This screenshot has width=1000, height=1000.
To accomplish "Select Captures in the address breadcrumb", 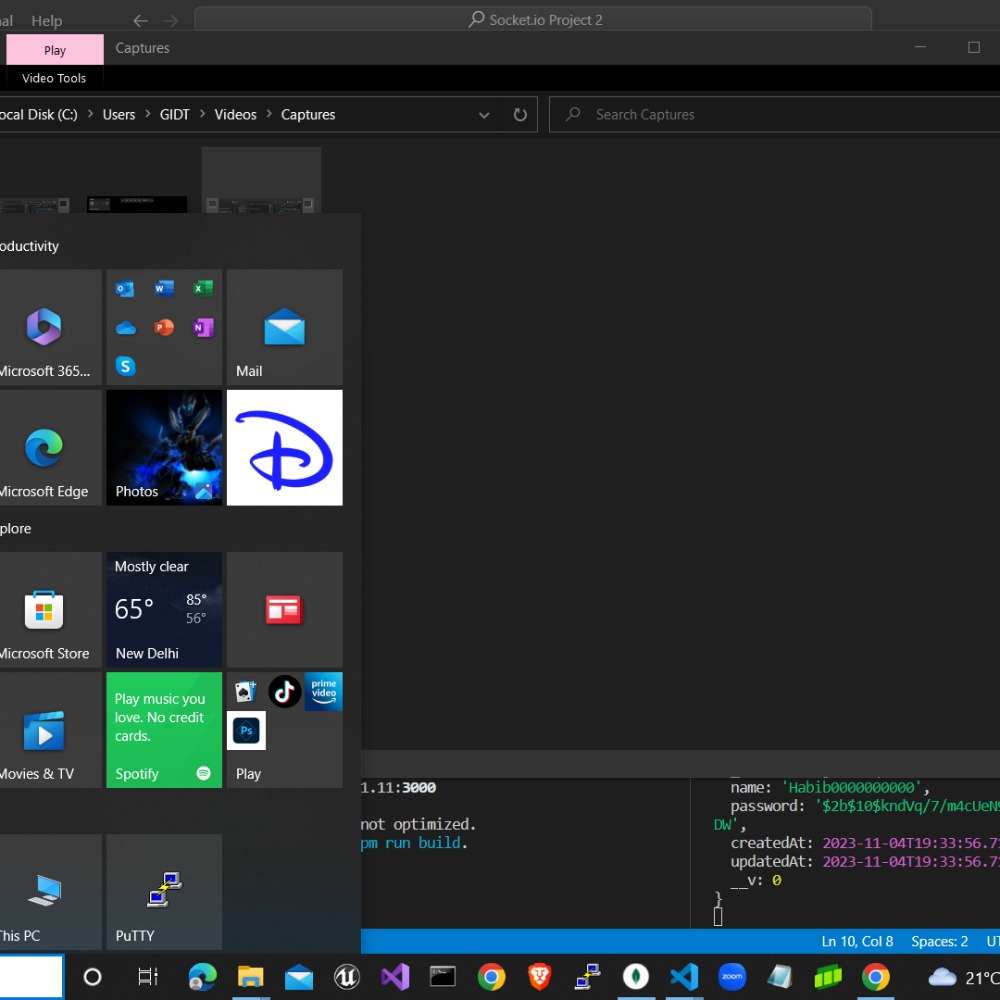I will [308, 115].
